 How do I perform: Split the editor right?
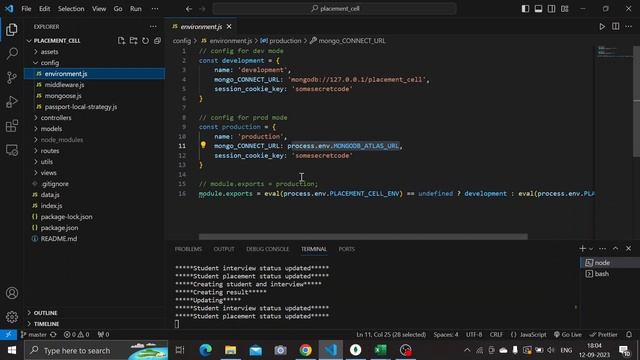pyautogui.click(x=616, y=27)
